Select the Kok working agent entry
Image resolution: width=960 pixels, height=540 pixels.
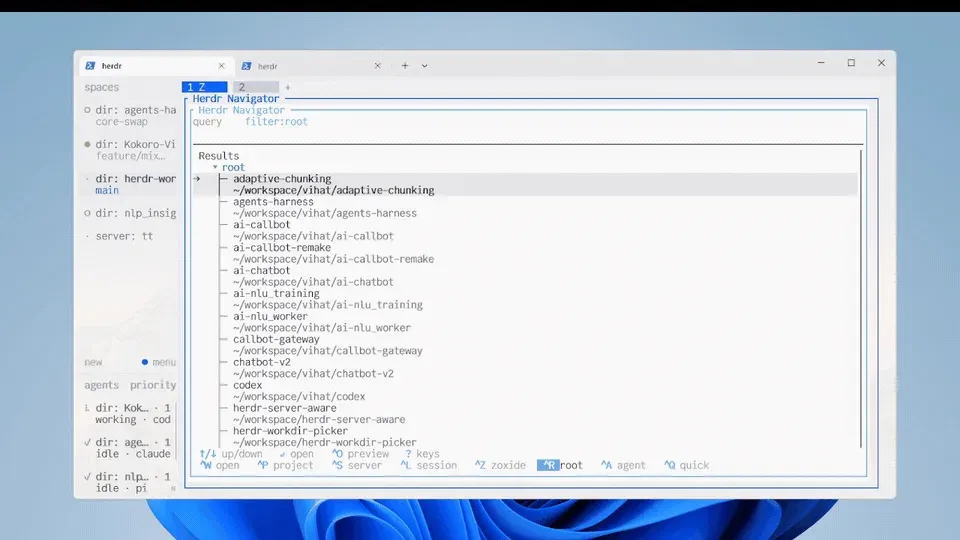pyautogui.click(x=129, y=413)
